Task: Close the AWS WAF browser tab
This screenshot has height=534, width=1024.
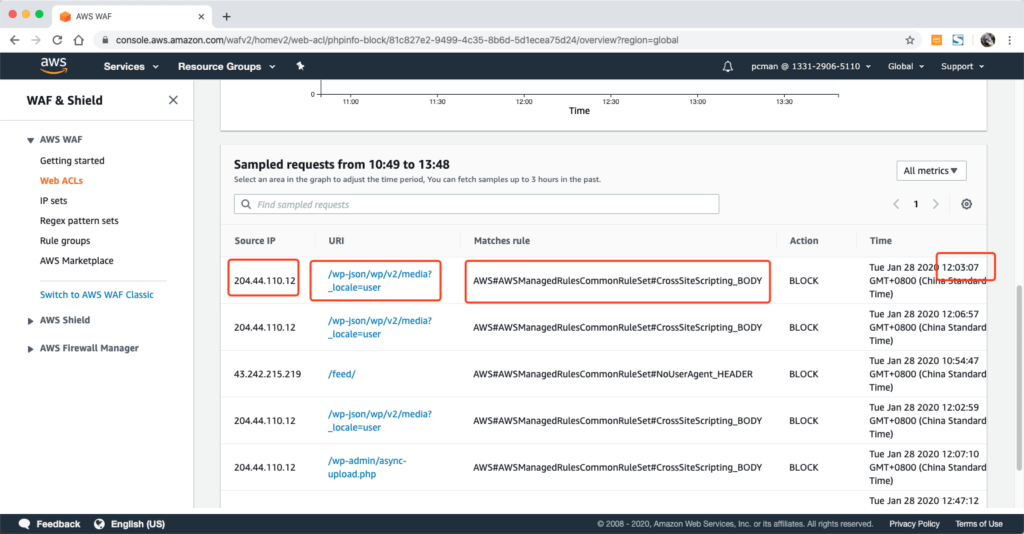Action: pos(201,16)
